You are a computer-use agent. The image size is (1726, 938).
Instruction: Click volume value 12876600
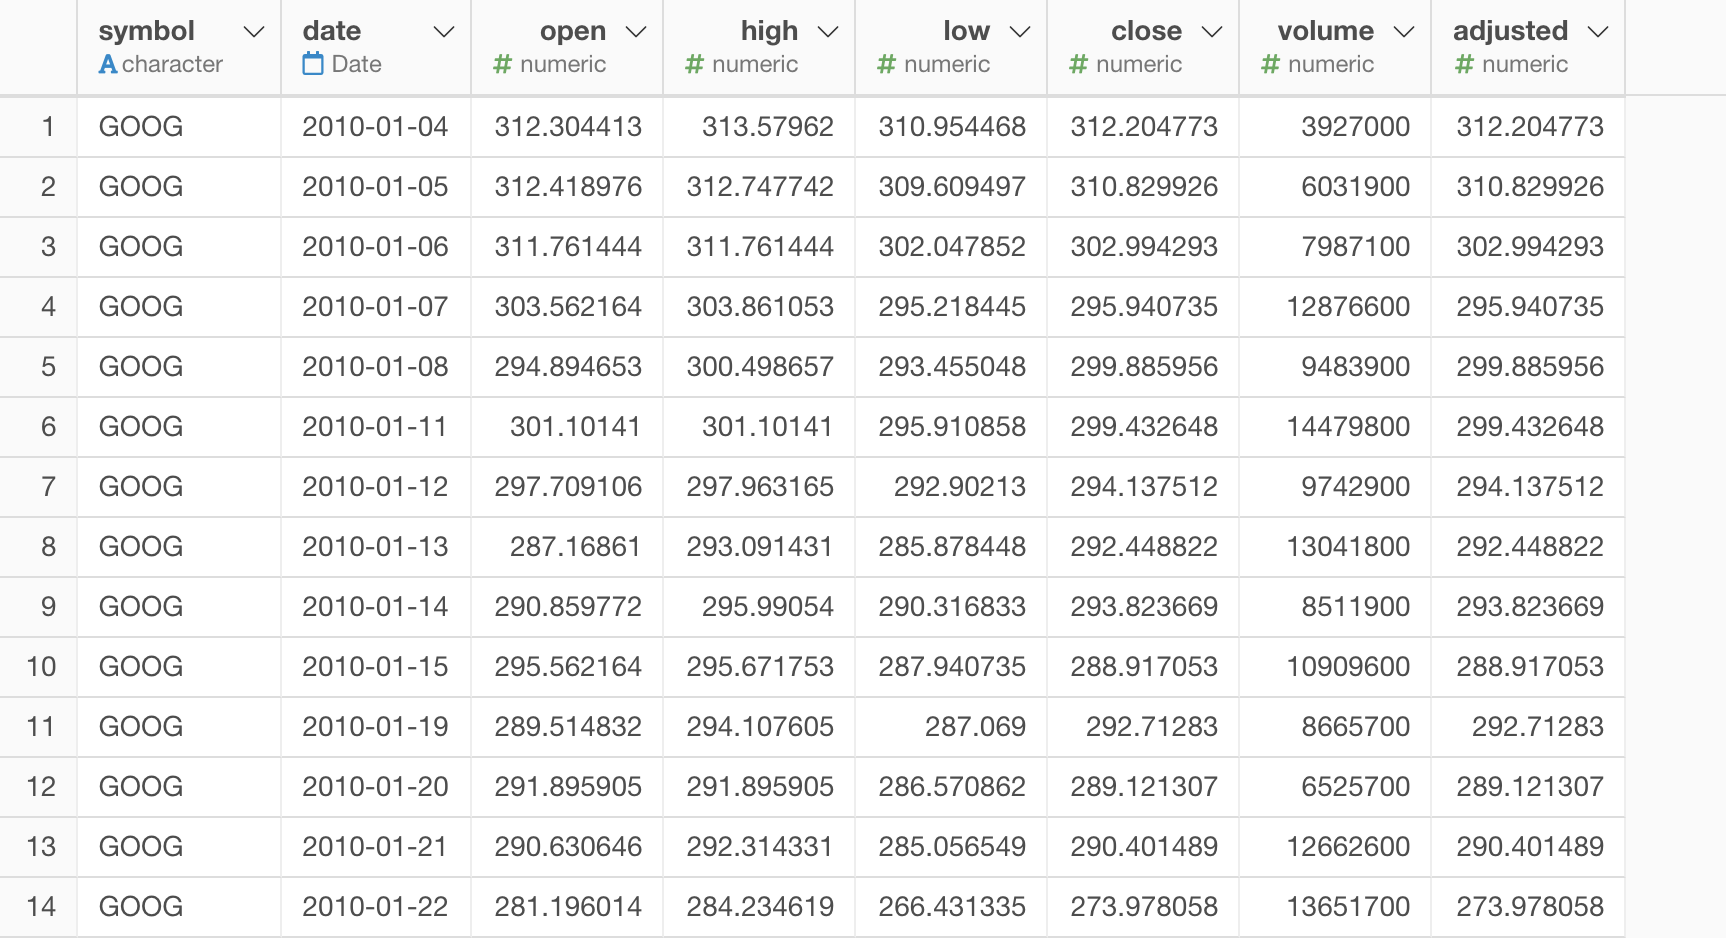tap(1348, 307)
